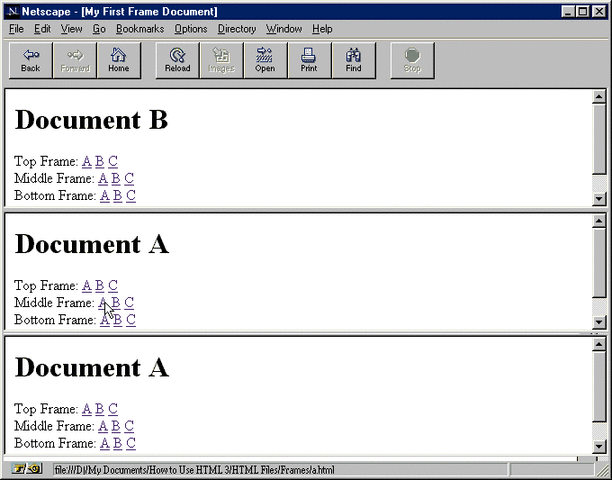The height and width of the screenshot is (480, 612).
Task: In bottom frame, click Top Frame link C
Action: coord(113,409)
